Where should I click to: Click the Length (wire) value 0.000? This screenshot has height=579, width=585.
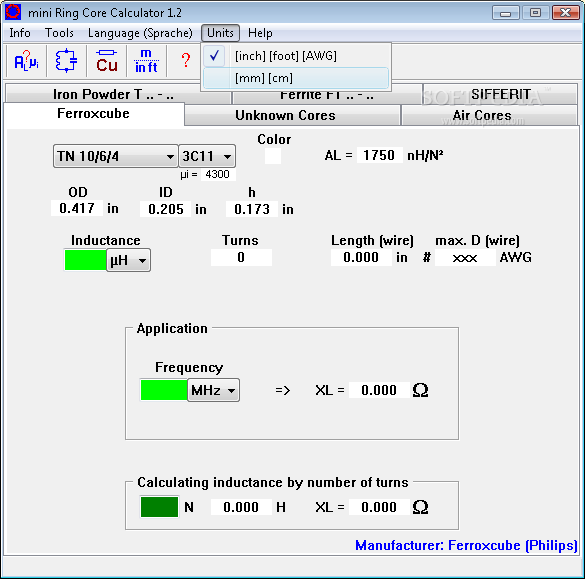(x=361, y=257)
